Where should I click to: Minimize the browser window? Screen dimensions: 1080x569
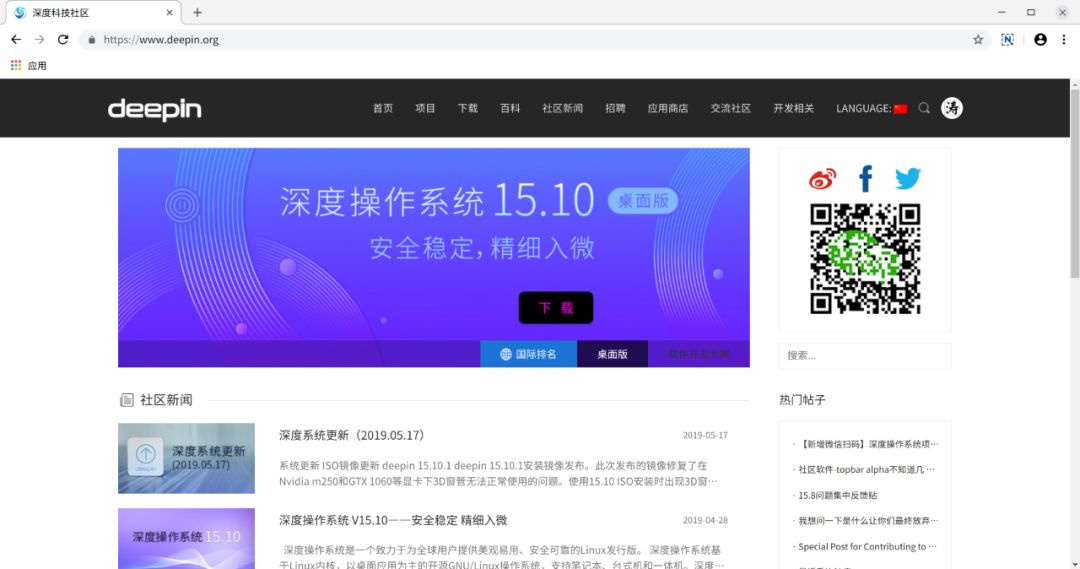point(1001,12)
